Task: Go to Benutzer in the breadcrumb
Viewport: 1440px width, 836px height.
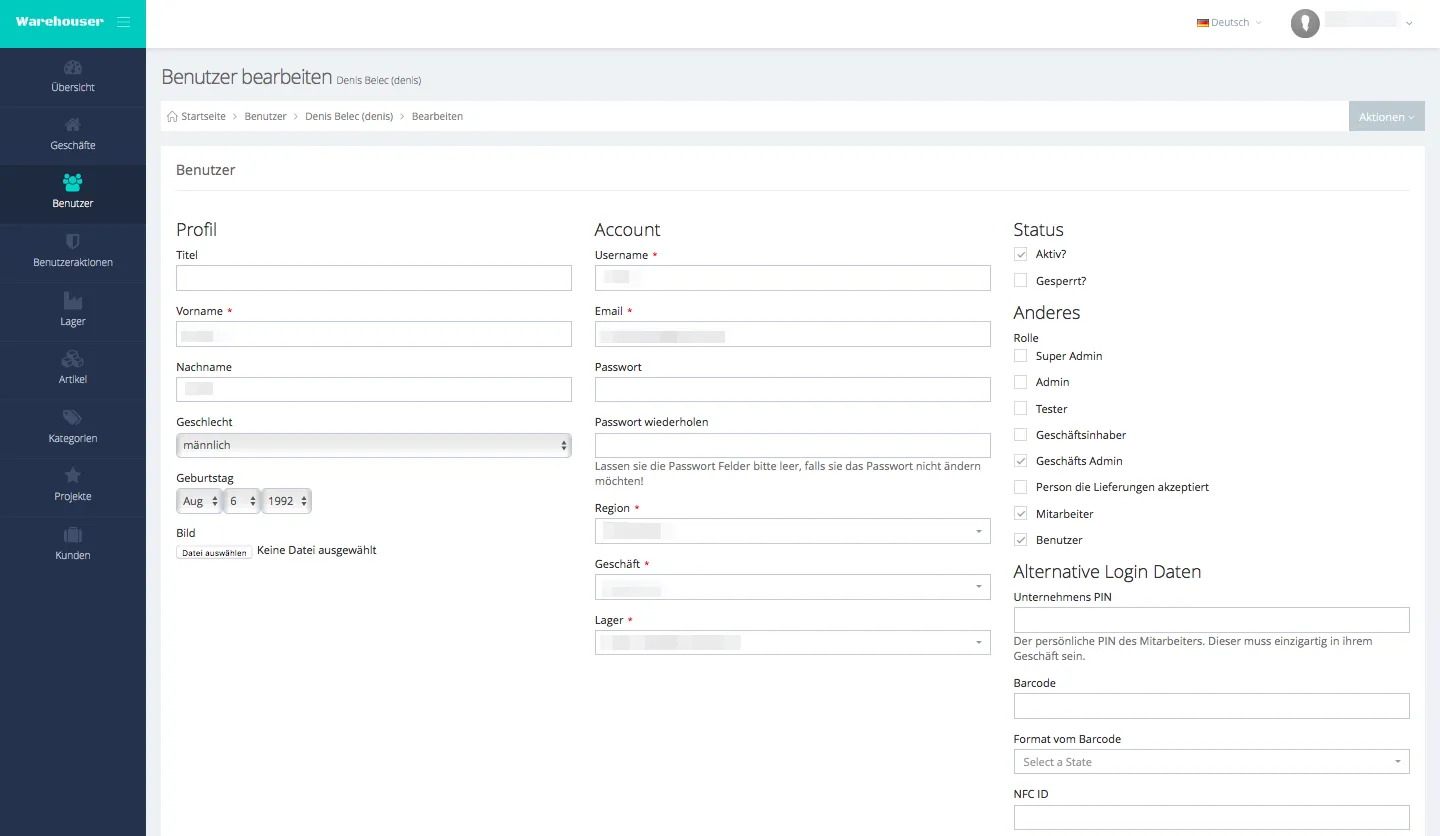Action: pyautogui.click(x=265, y=117)
